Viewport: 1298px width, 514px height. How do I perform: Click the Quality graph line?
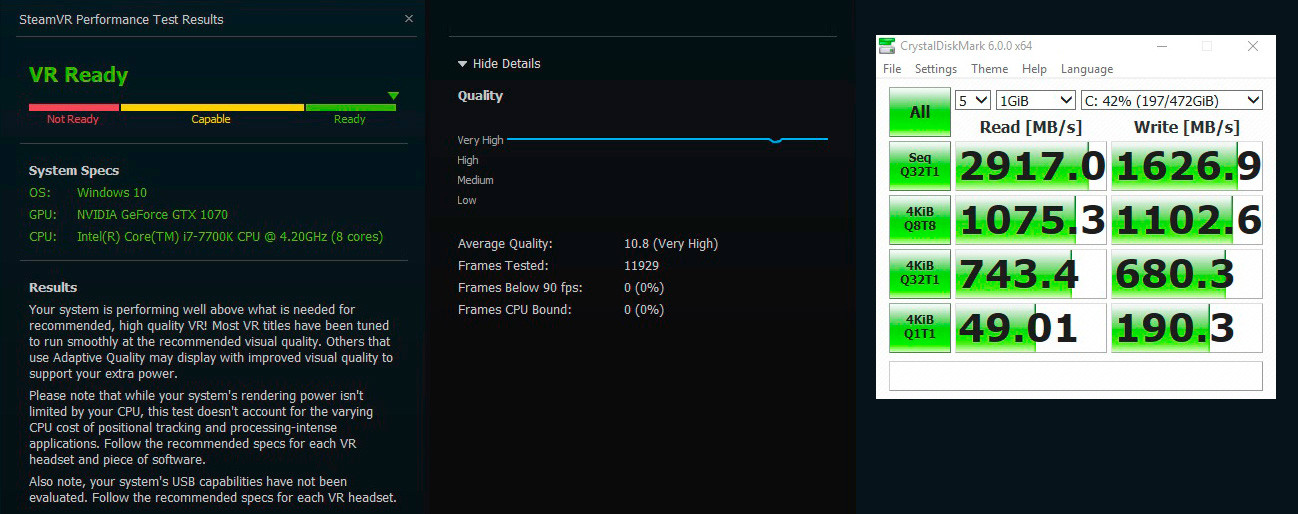(x=668, y=139)
